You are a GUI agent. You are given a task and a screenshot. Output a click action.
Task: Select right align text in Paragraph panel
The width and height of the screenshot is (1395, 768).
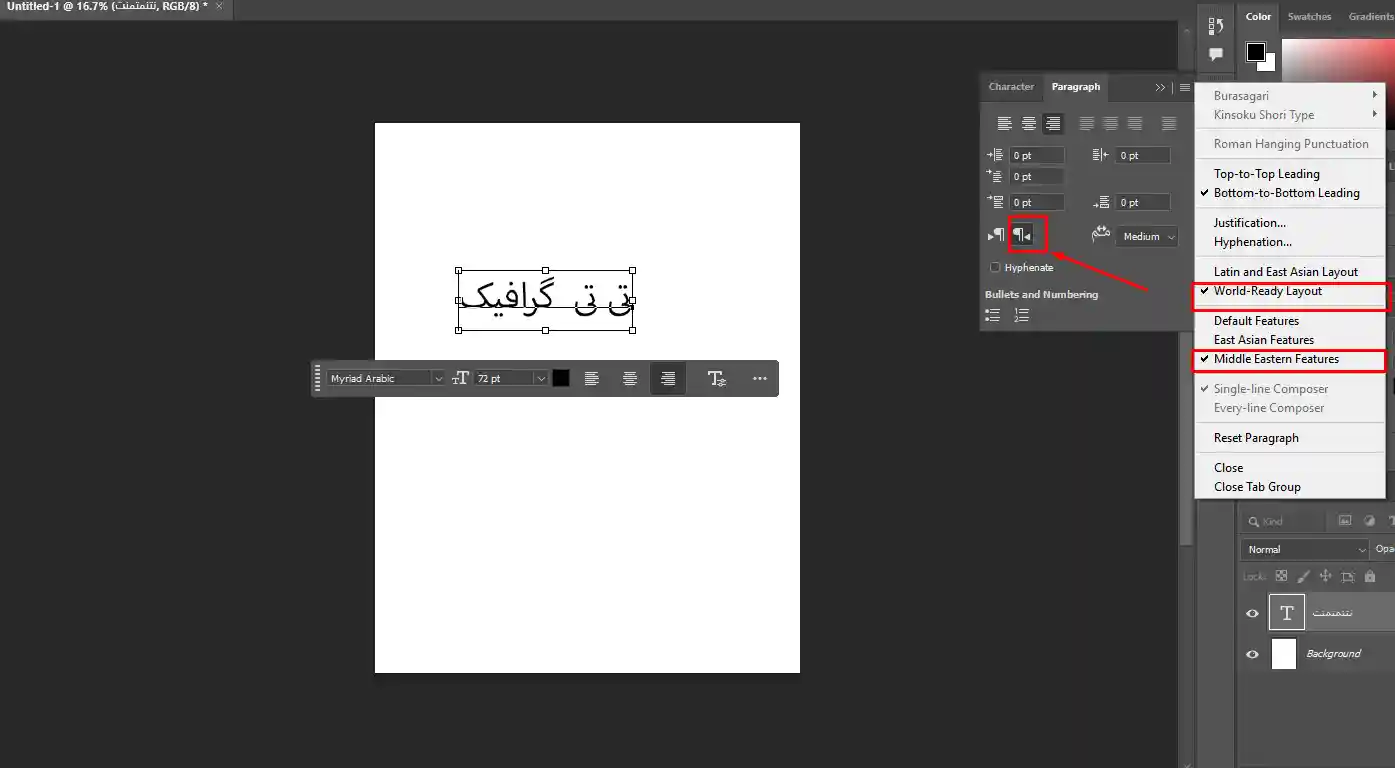1052,124
